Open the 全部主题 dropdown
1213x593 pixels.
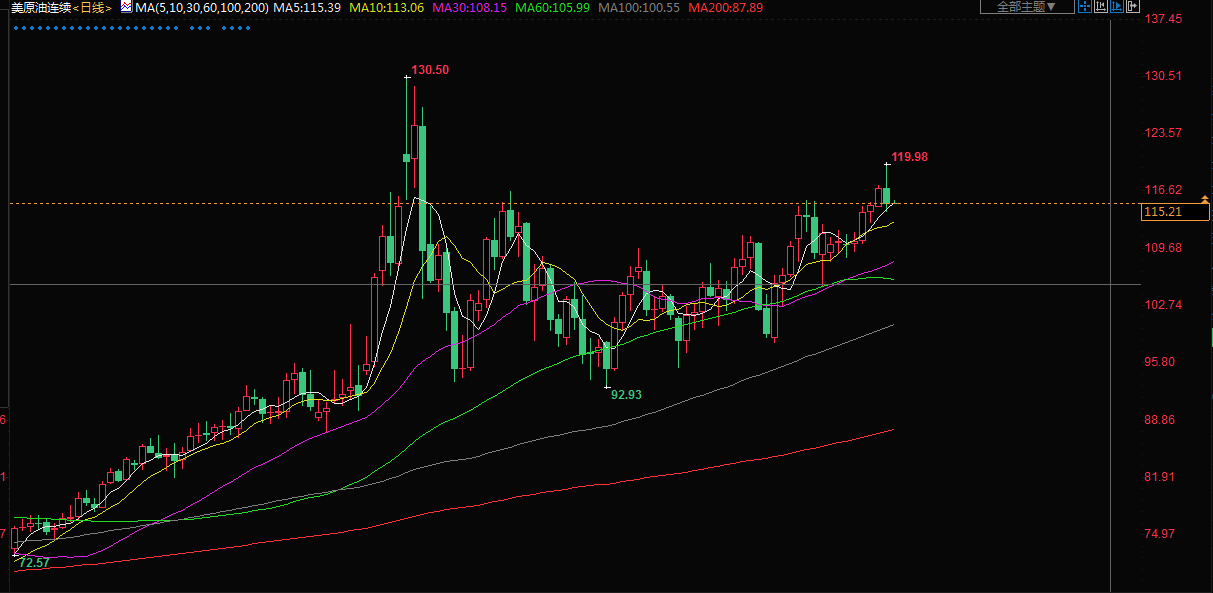pos(1026,7)
